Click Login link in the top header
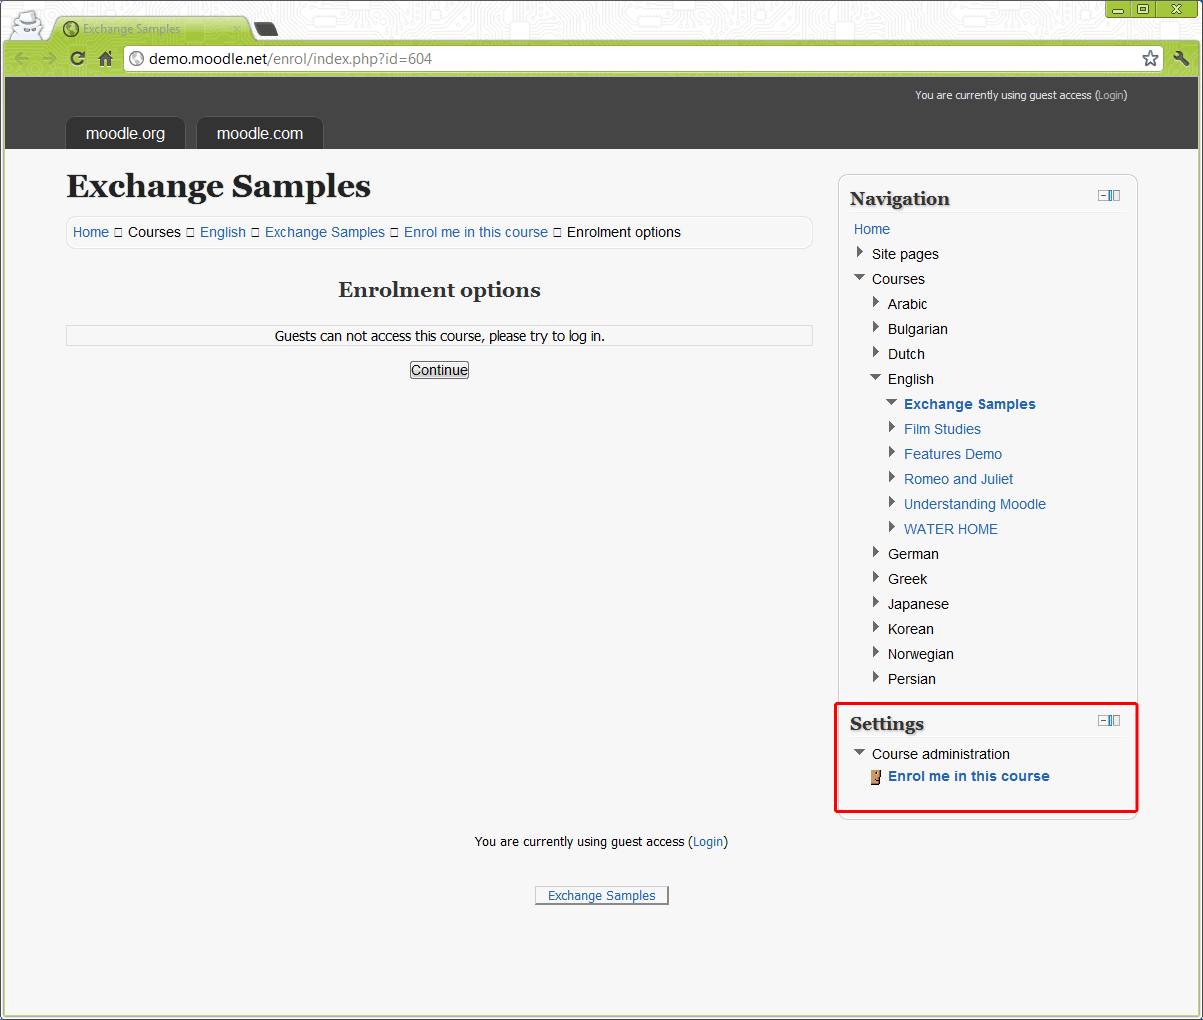Screen dimensions: 1203x1020 (x=1111, y=95)
